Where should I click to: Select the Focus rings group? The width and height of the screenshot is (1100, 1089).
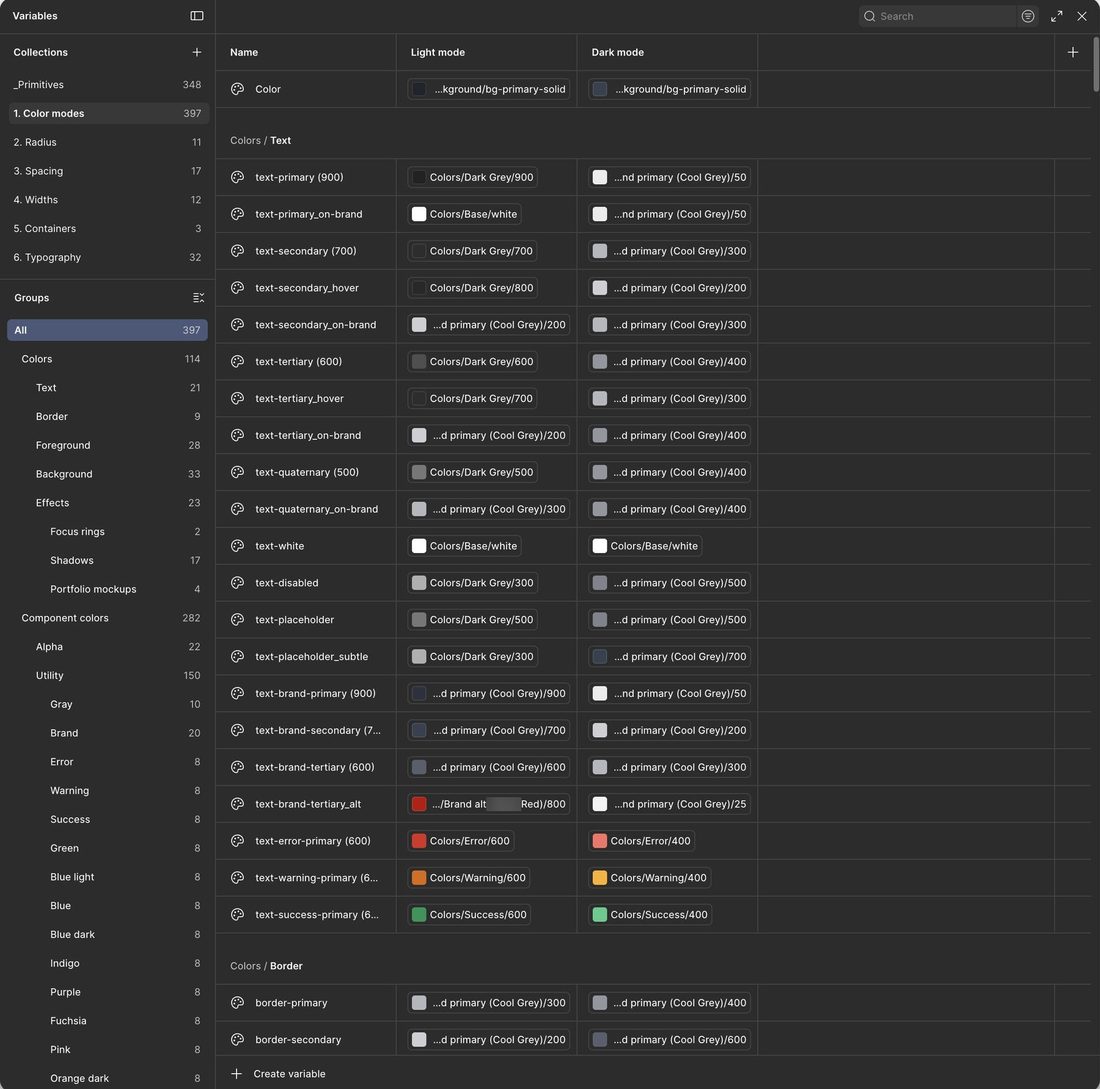pos(107,531)
